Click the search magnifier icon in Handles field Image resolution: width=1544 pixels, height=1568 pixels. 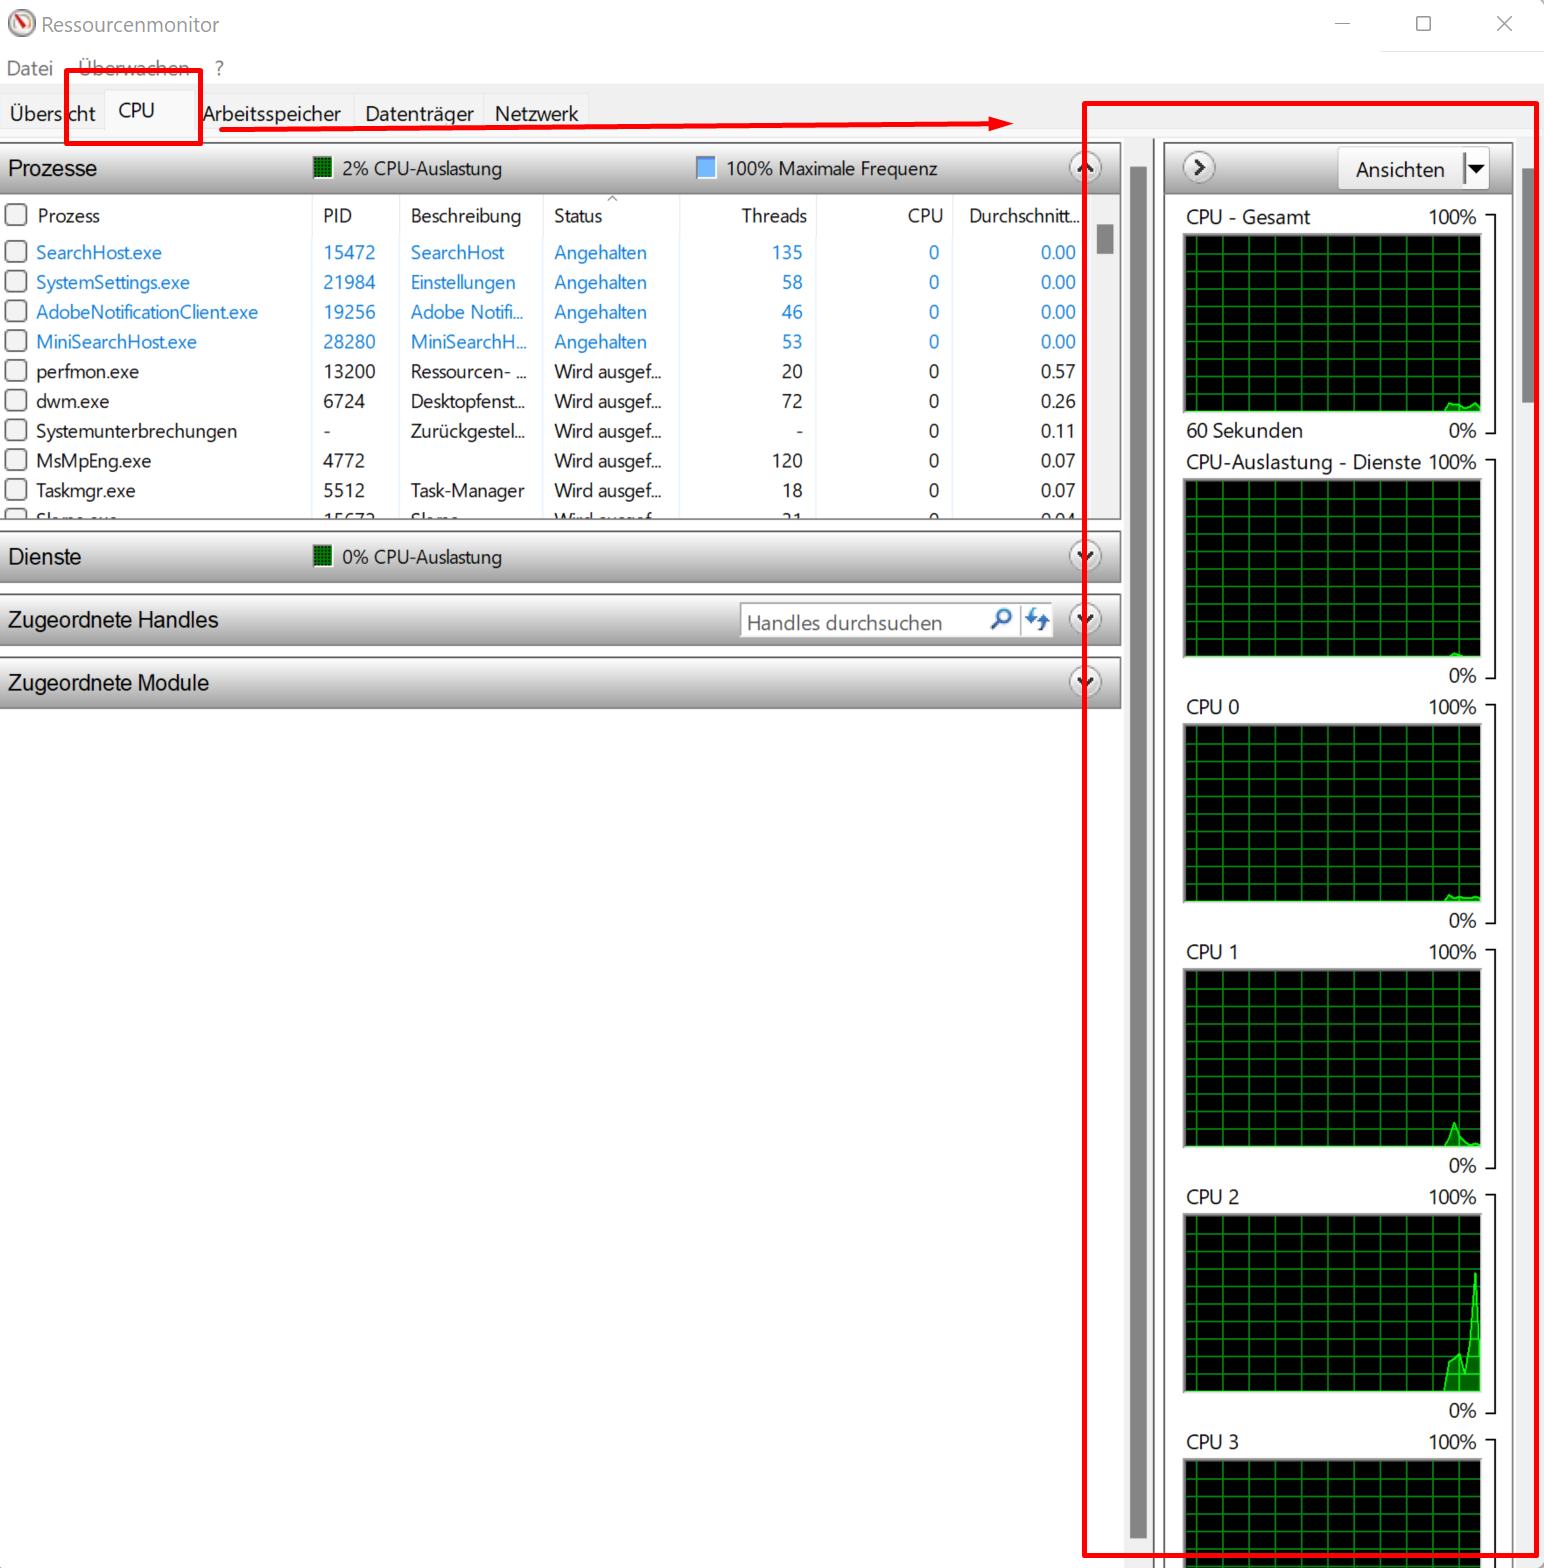coord(1001,620)
